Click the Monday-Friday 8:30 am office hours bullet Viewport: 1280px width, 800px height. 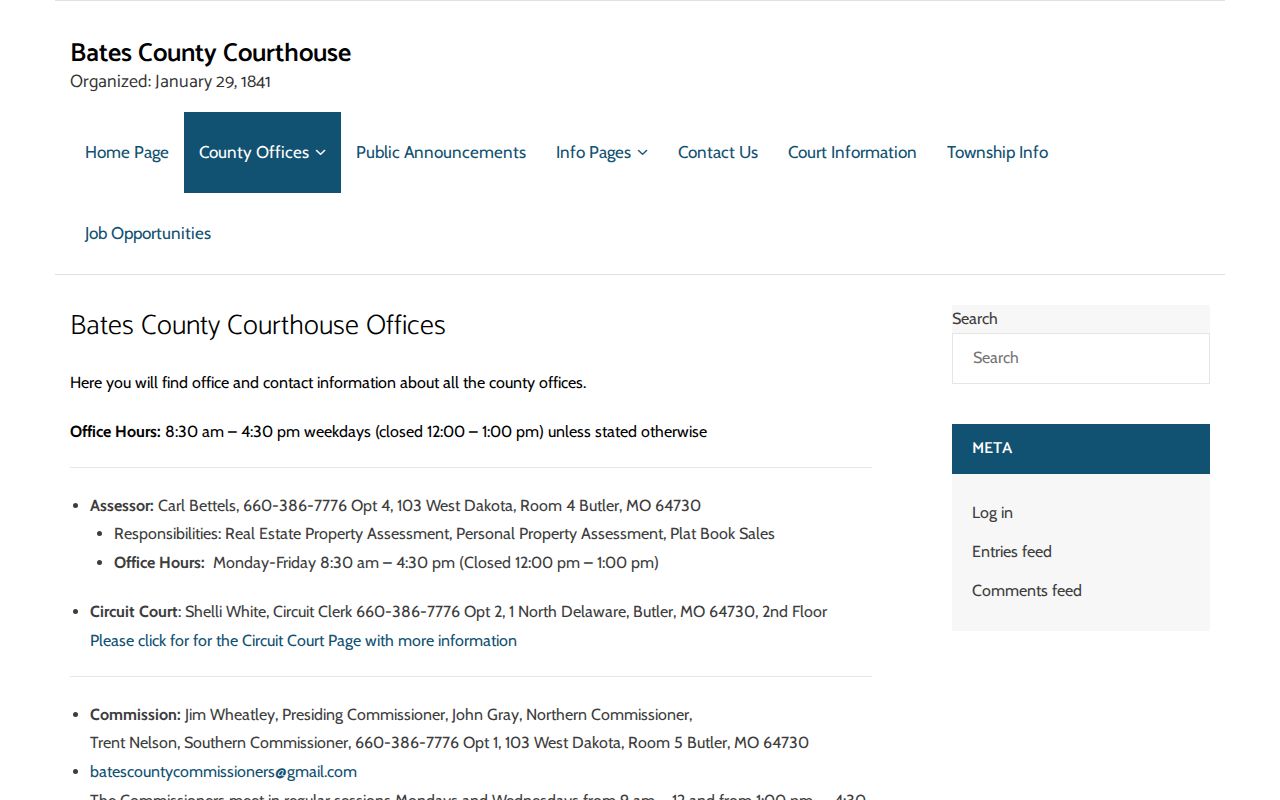tap(386, 563)
